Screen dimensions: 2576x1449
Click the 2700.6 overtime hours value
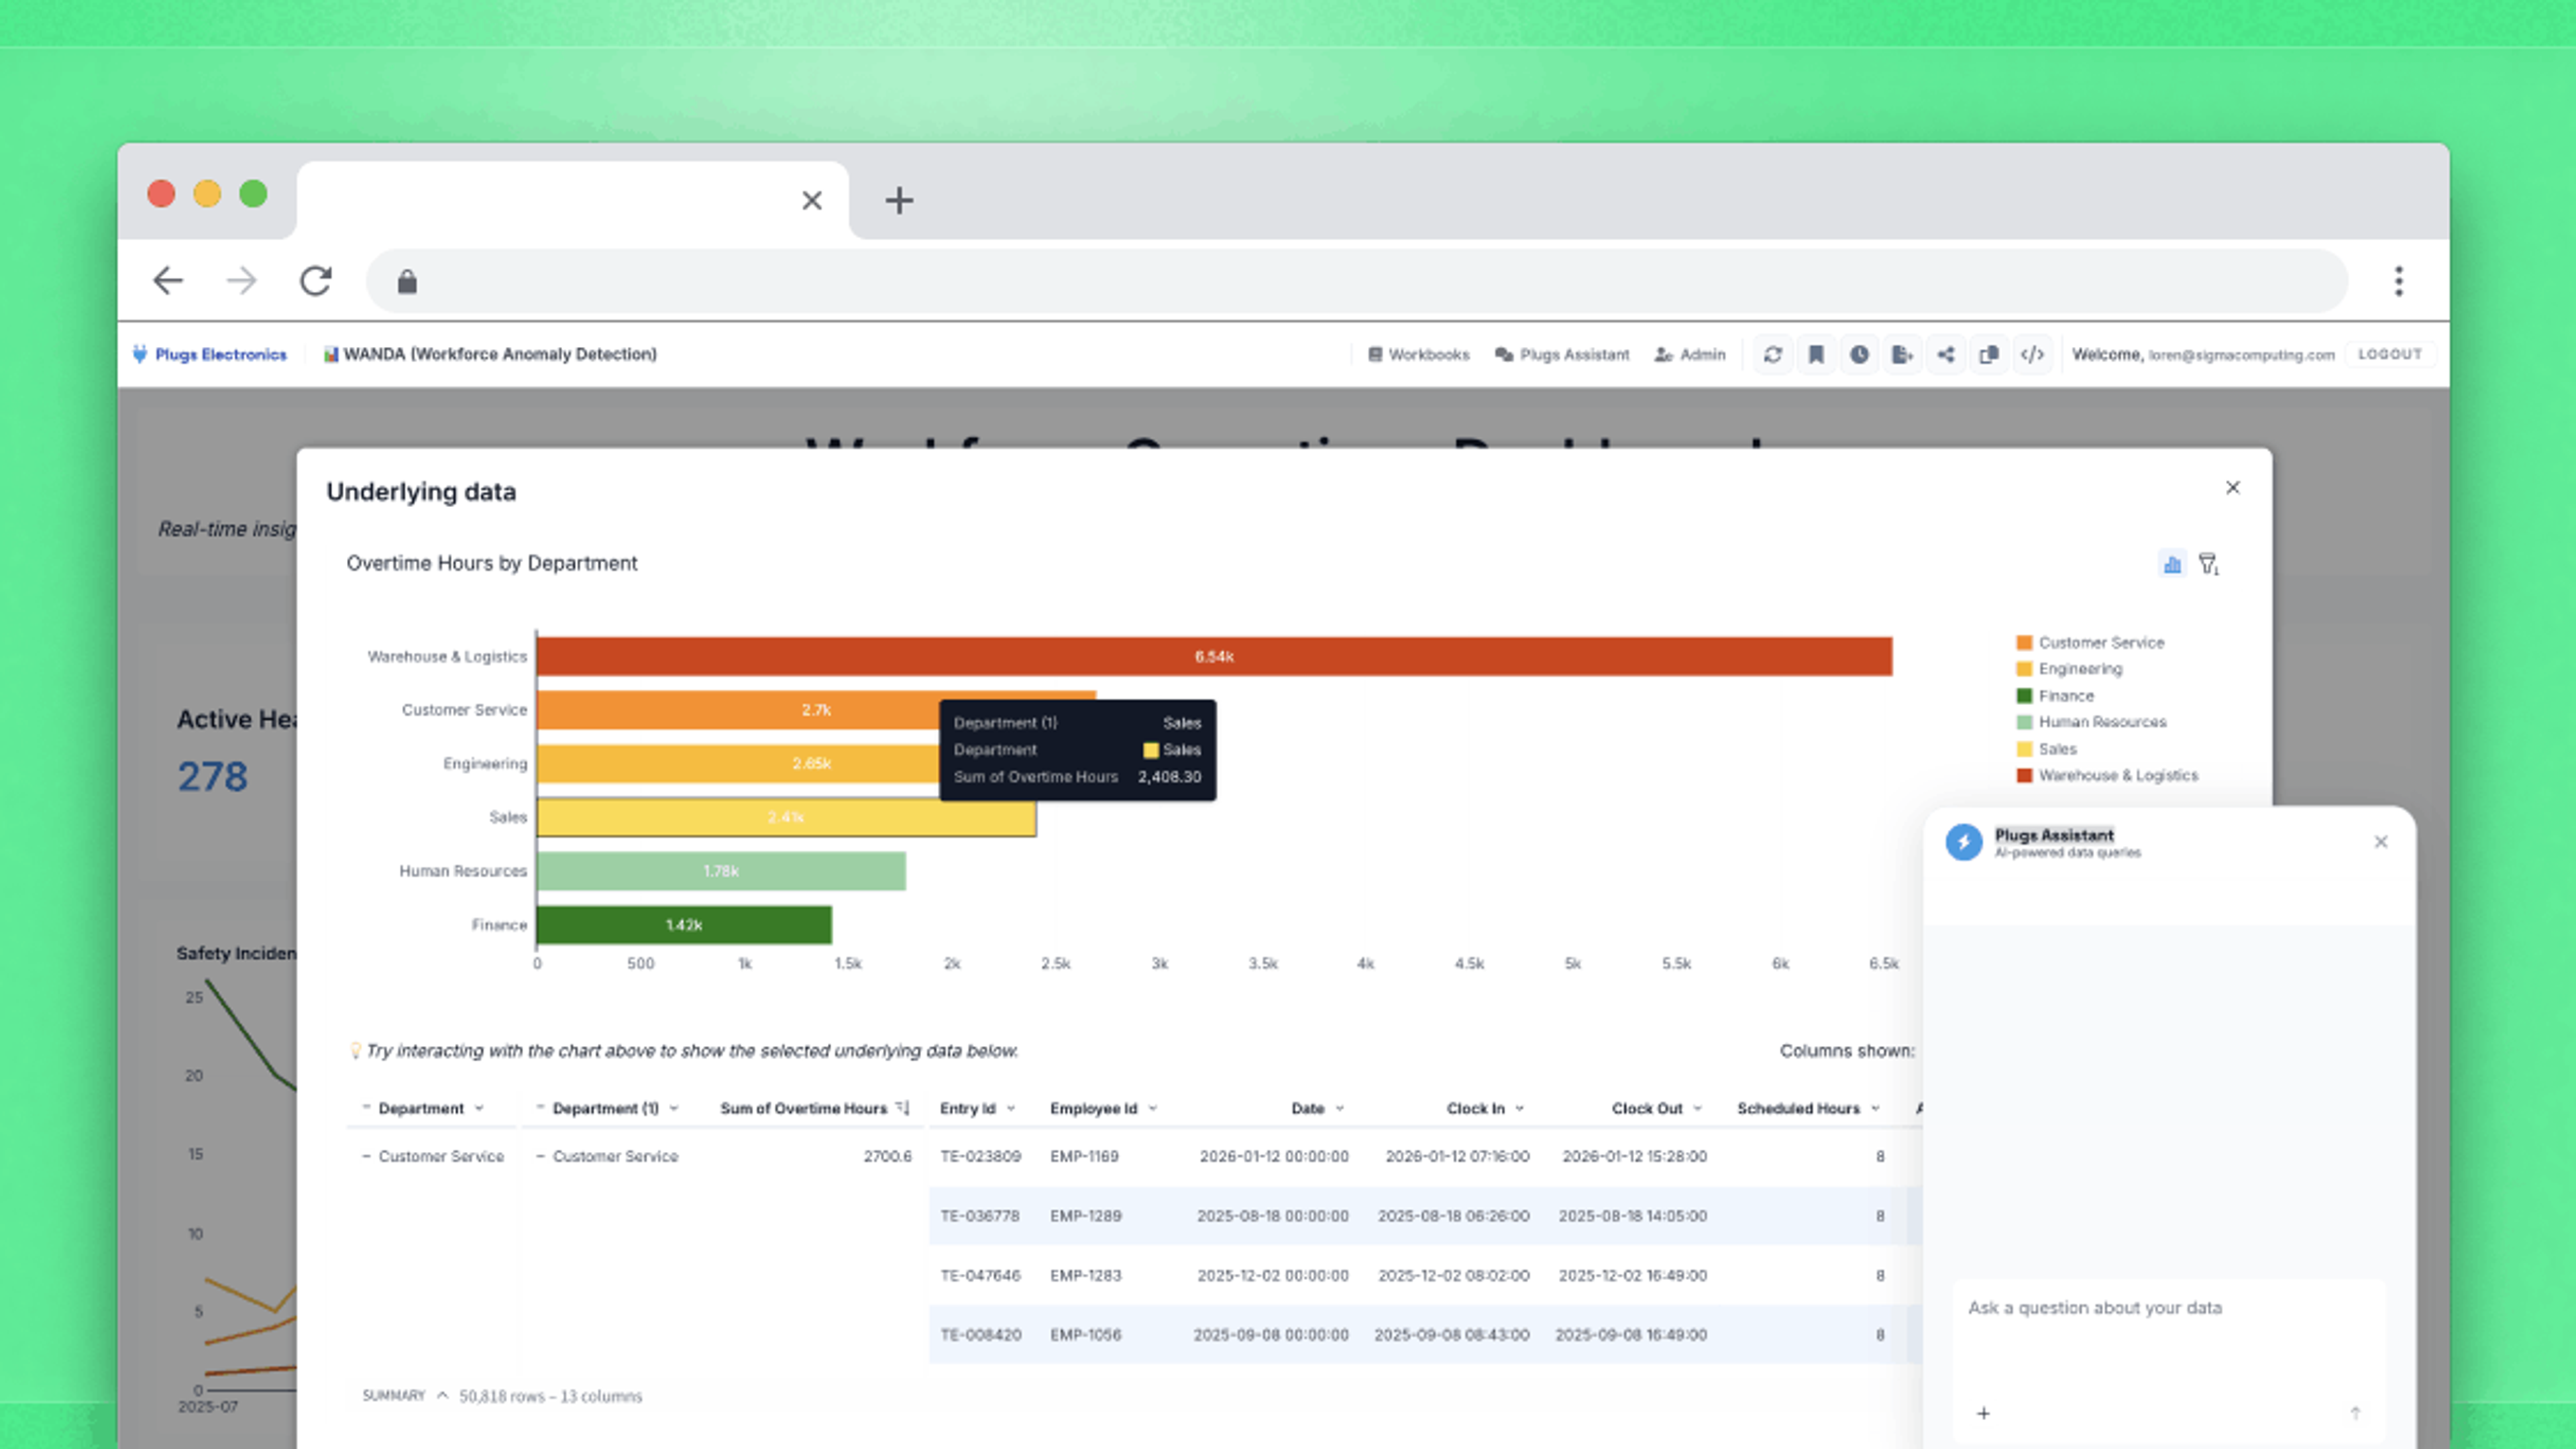tap(888, 1156)
